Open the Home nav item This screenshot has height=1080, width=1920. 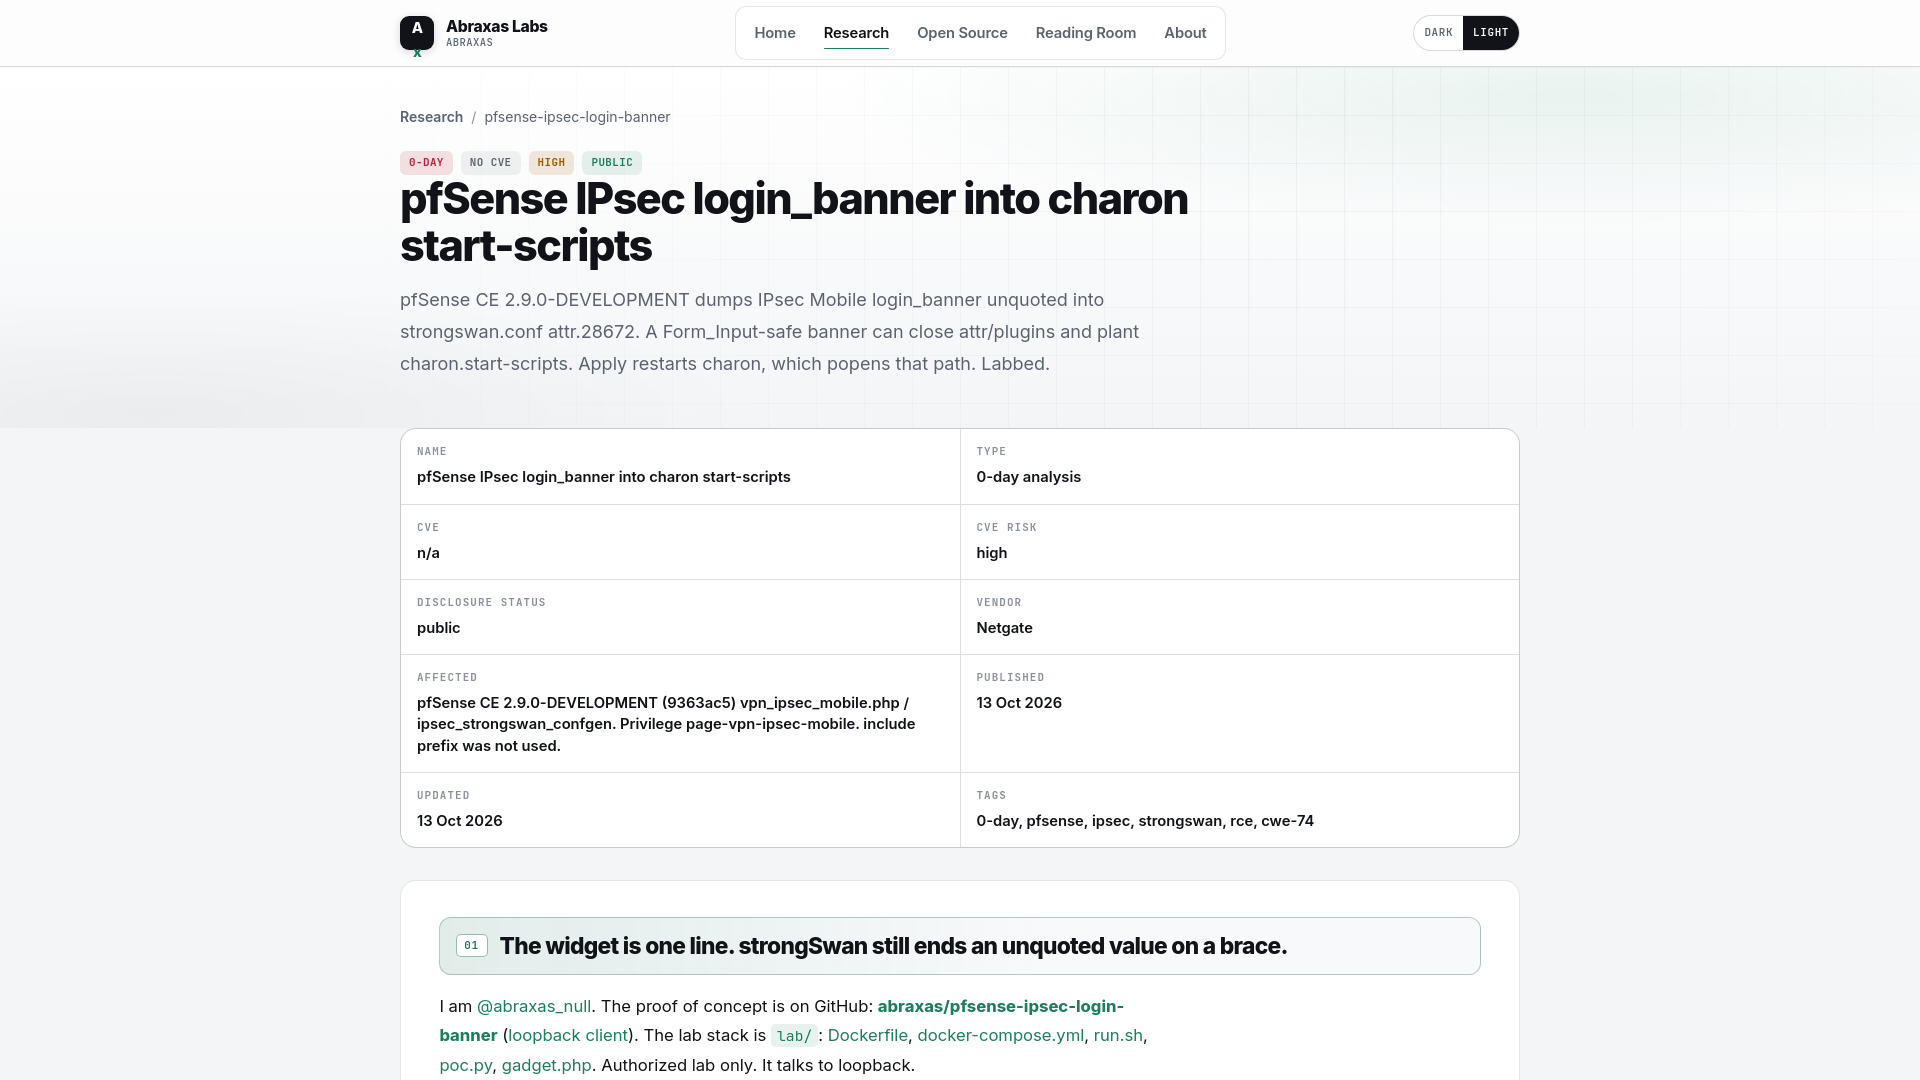click(775, 33)
